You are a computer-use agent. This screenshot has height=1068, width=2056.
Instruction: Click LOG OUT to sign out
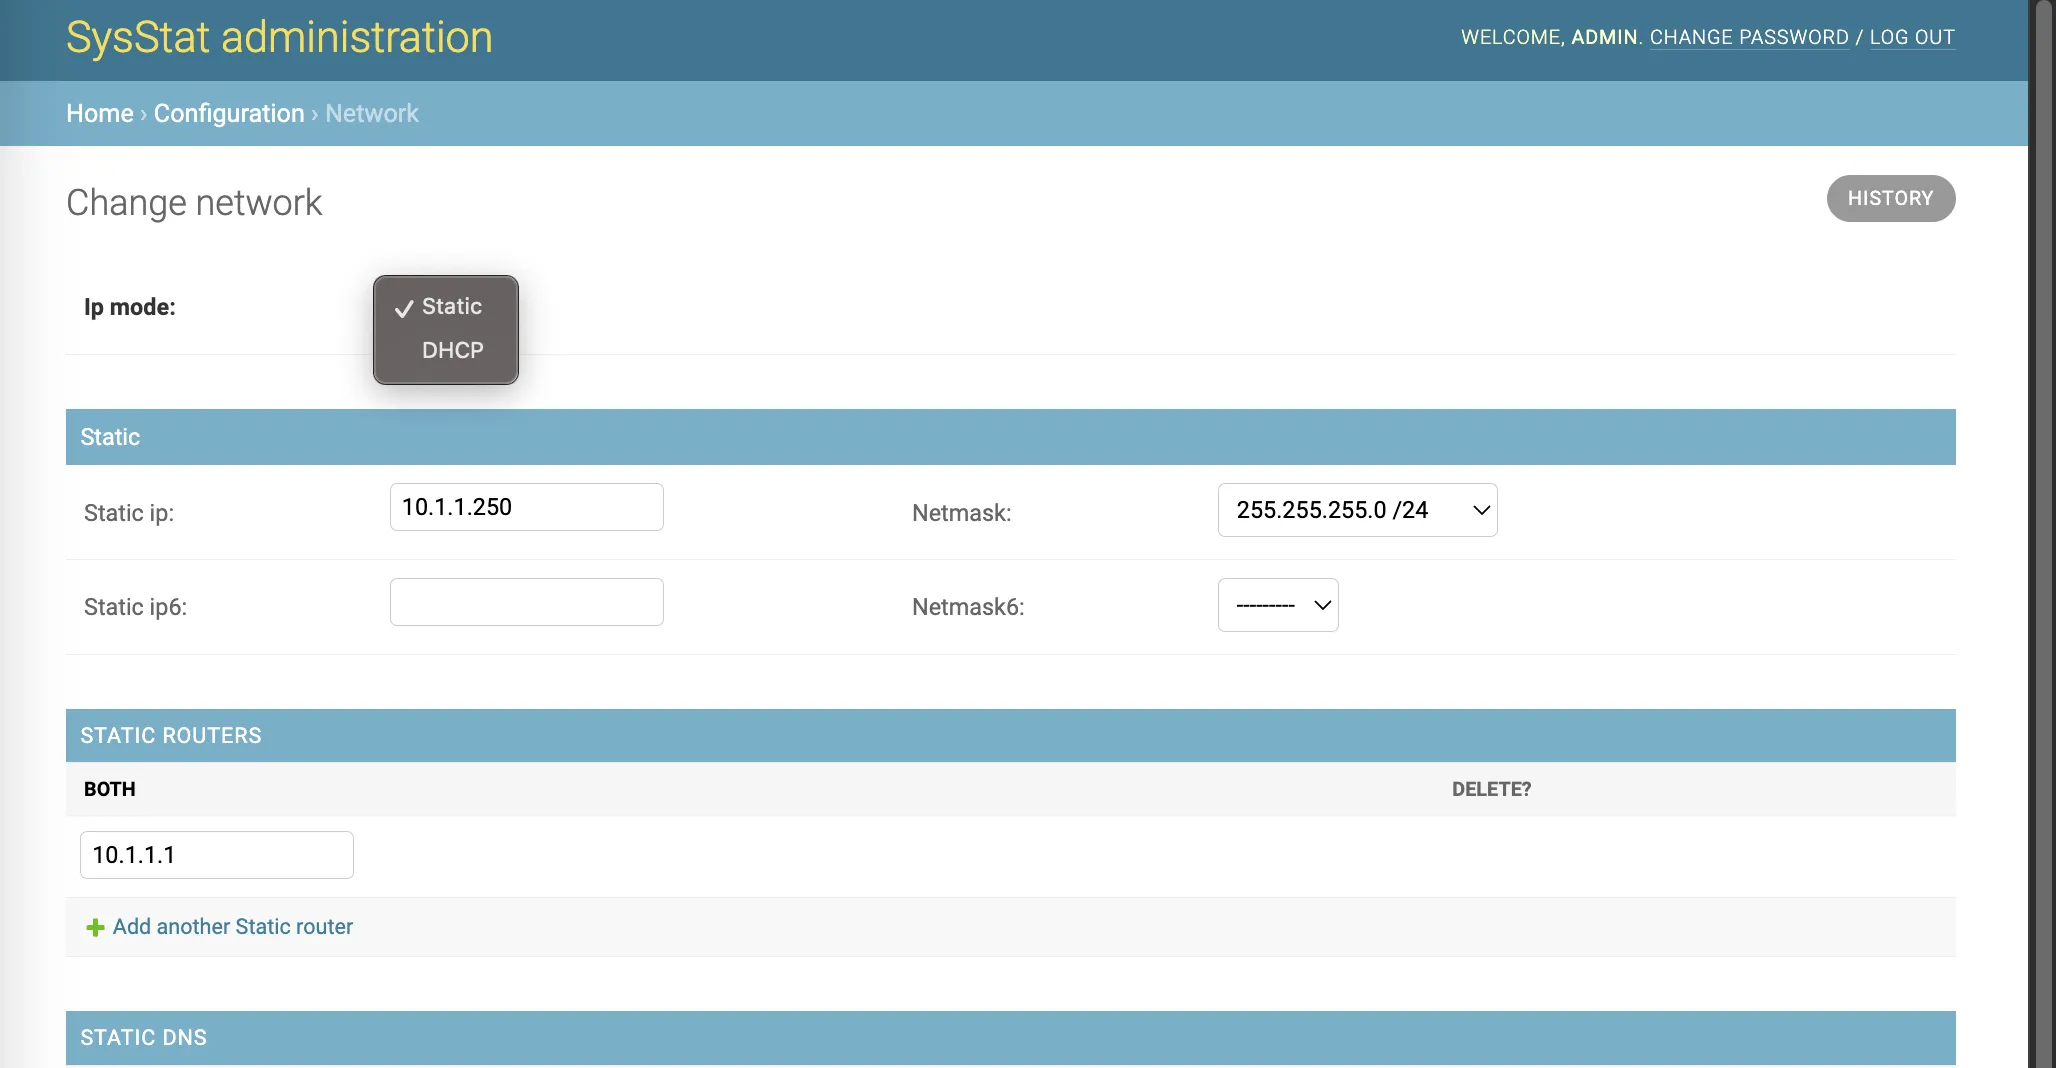[x=1911, y=37]
